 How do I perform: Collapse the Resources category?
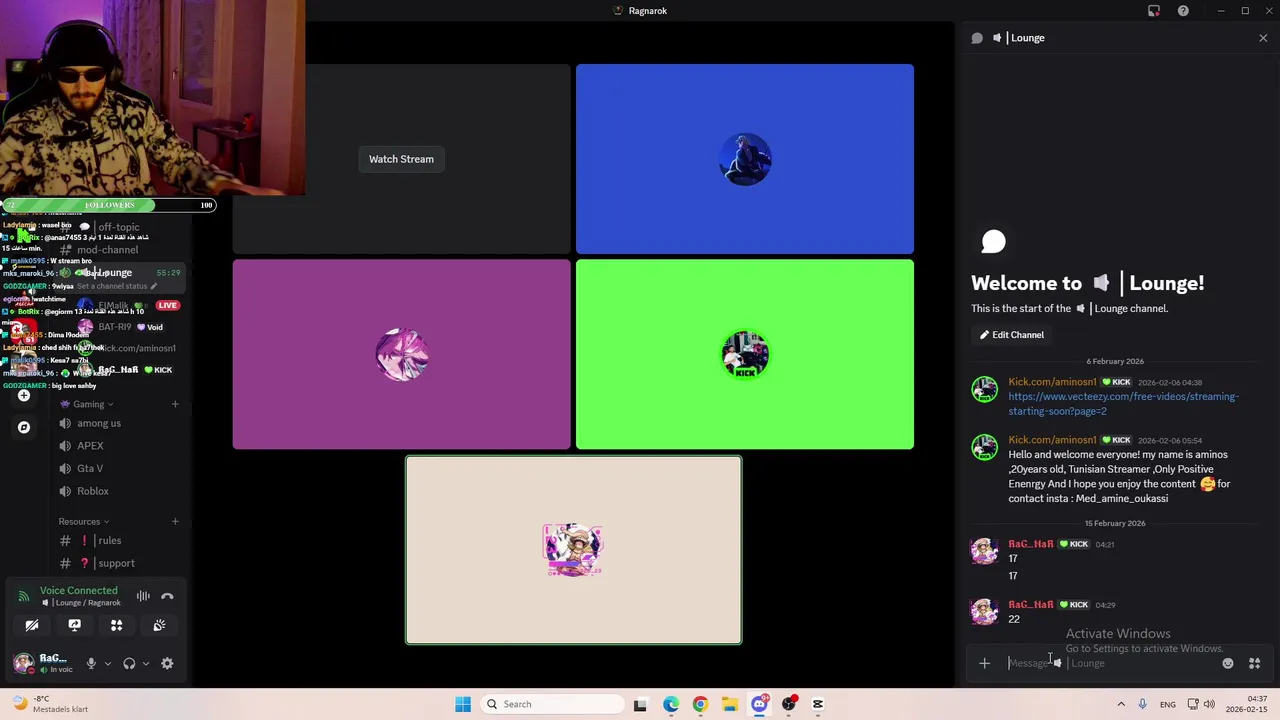[x=83, y=521]
